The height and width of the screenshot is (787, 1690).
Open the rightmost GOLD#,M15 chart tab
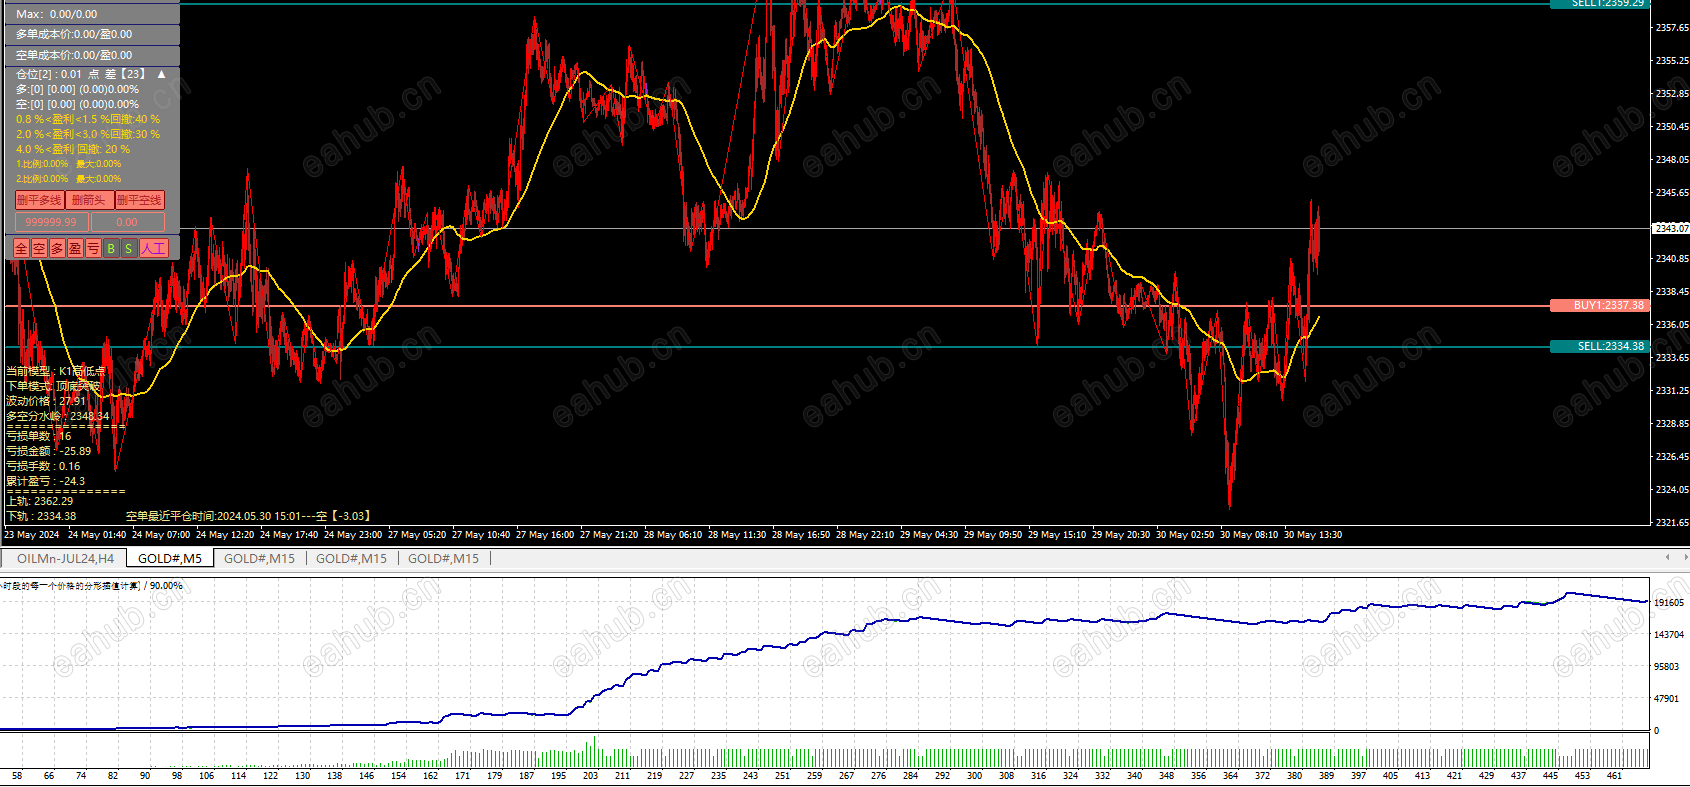pyautogui.click(x=444, y=559)
